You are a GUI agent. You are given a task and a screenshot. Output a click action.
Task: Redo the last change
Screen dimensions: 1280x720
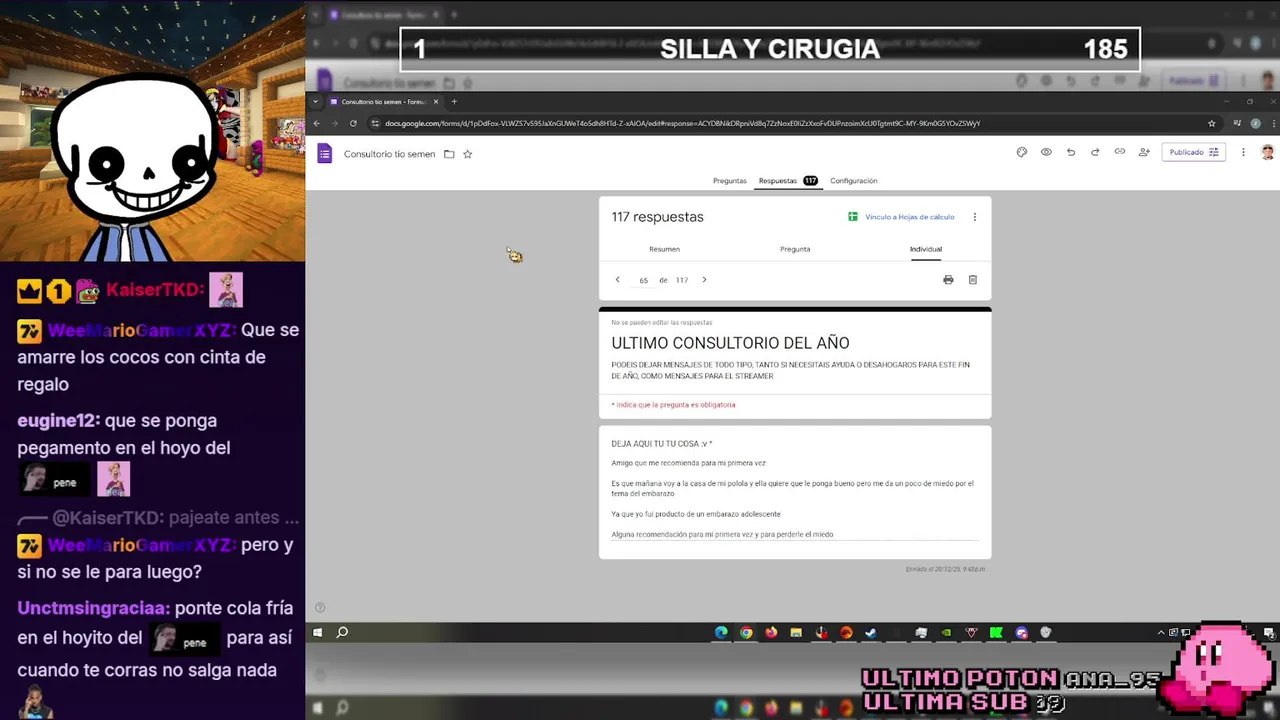1095,152
